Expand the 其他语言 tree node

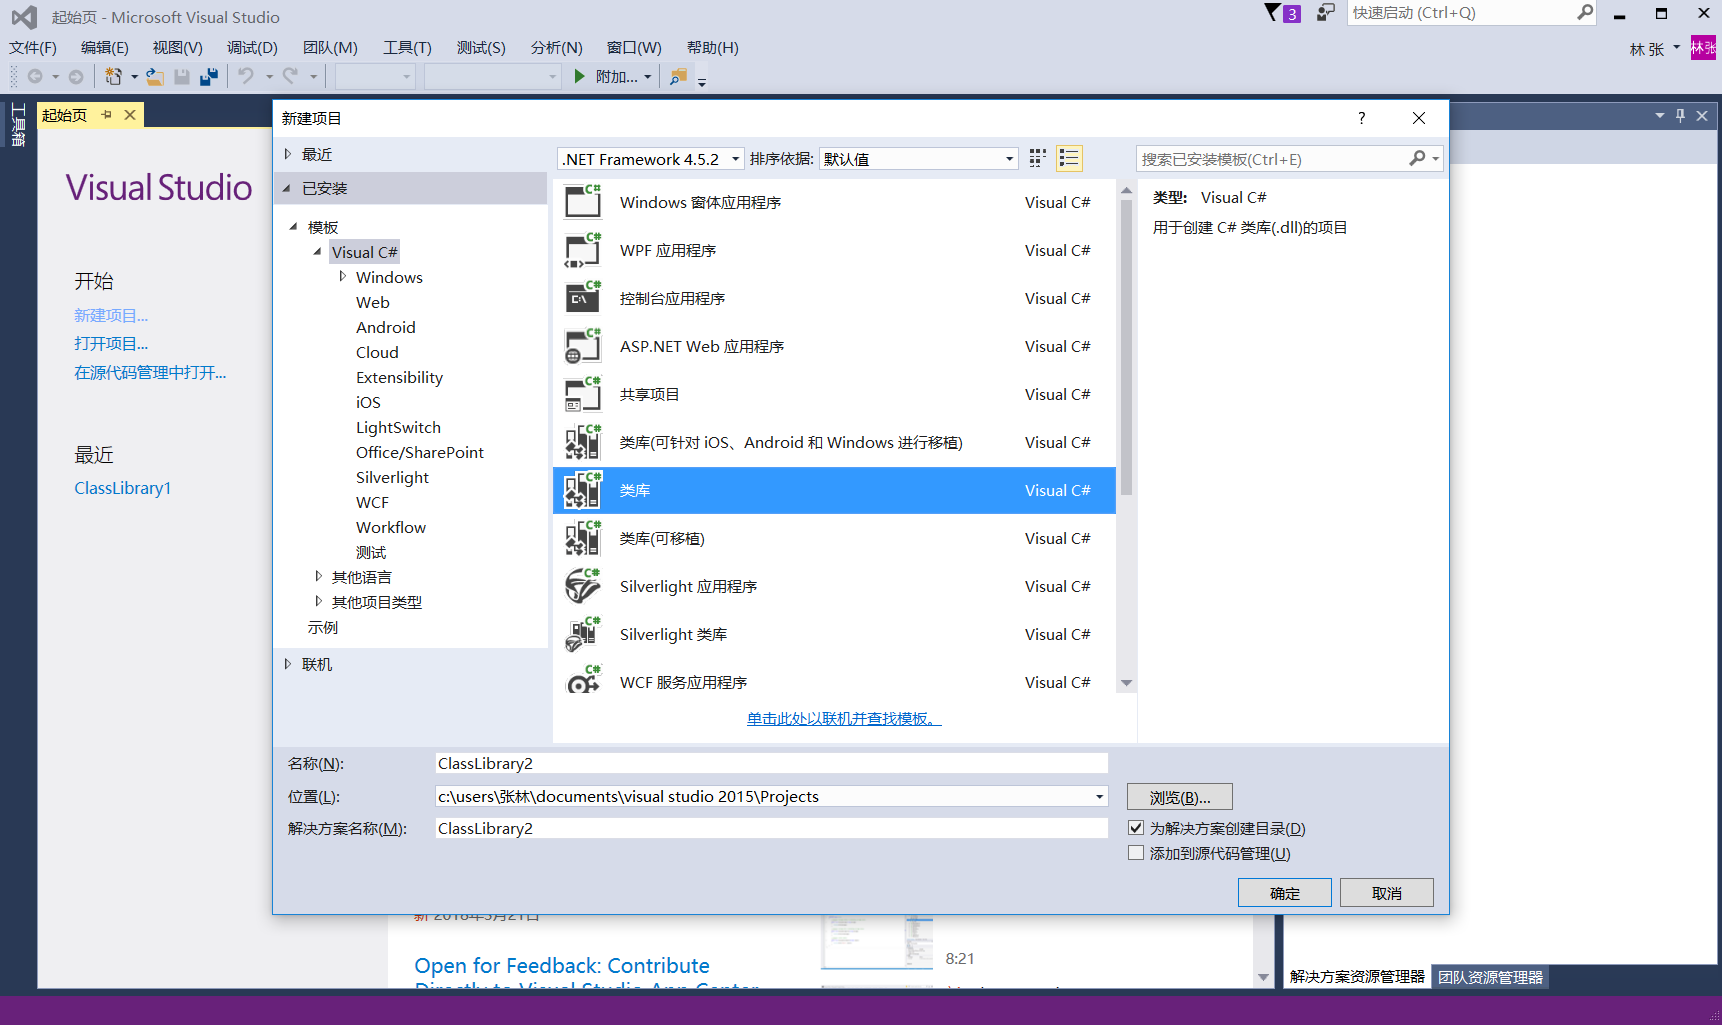coord(318,576)
